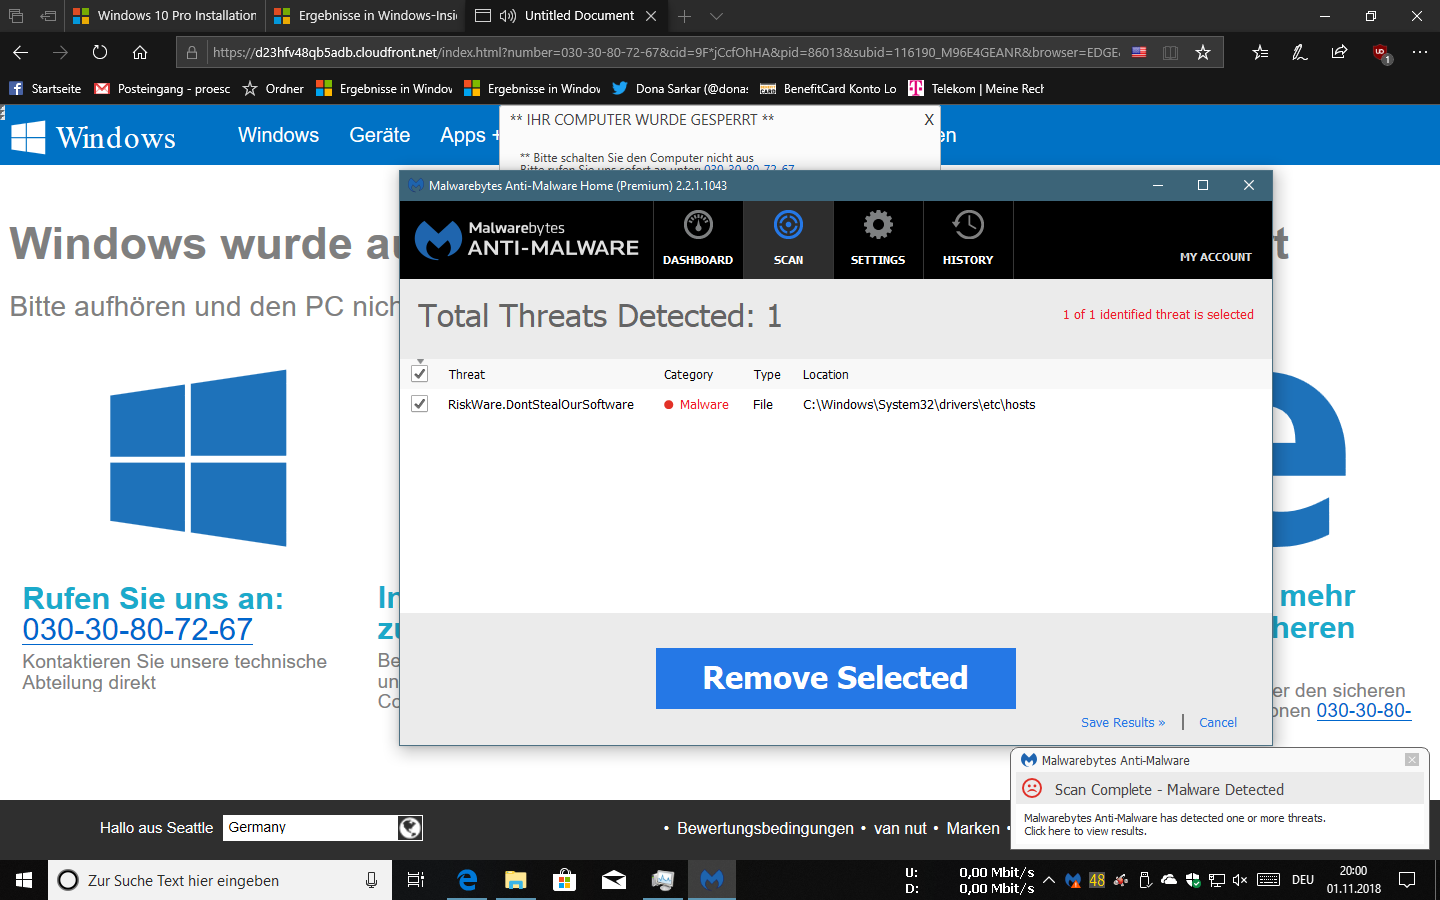Open File Explorer from taskbar
The height and width of the screenshot is (900, 1440).
tap(515, 880)
